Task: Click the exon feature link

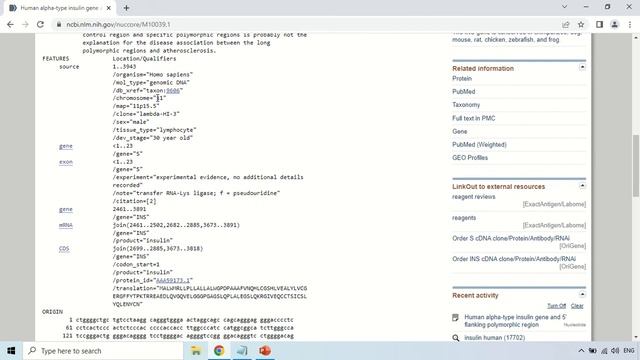Action: point(66,162)
